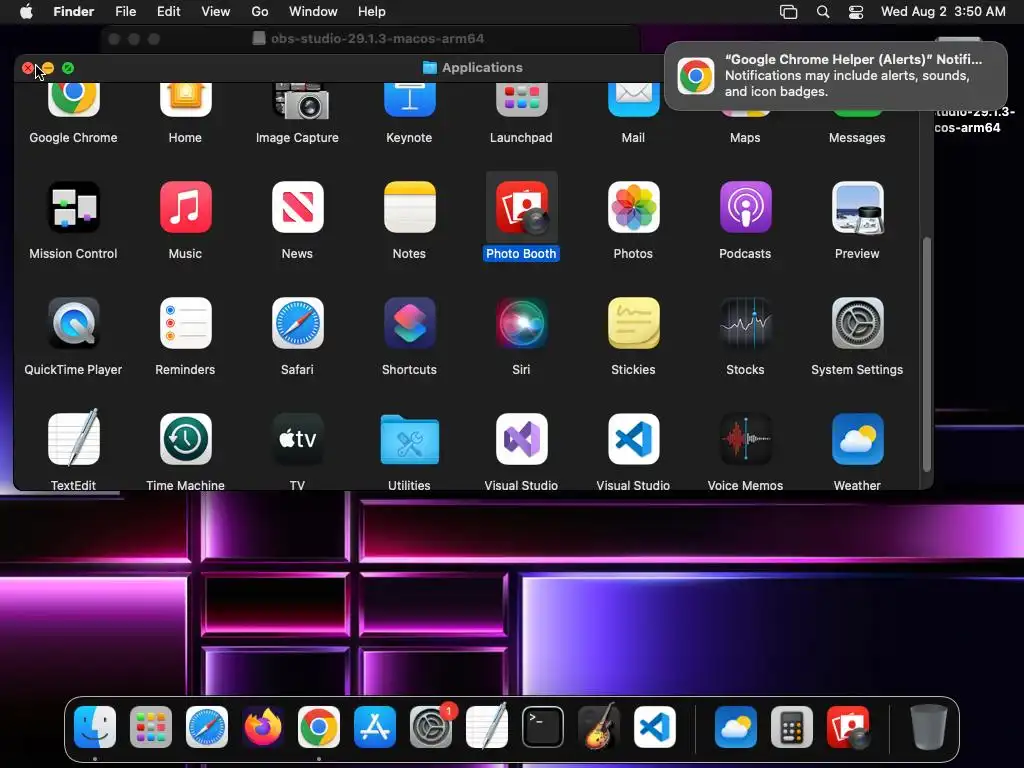Open the Utilities folder
This screenshot has width=1024, height=768.
click(x=409, y=439)
